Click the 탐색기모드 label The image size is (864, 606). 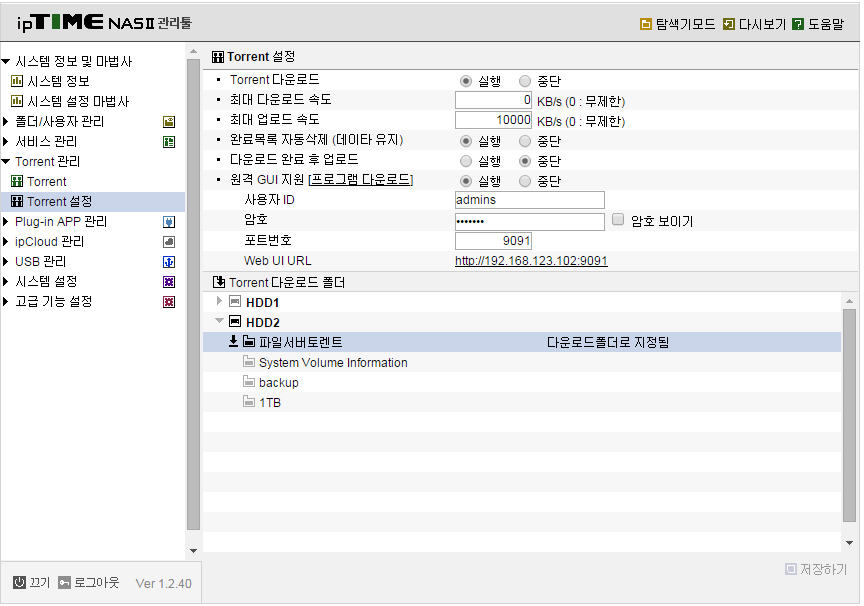[x=685, y=24]
